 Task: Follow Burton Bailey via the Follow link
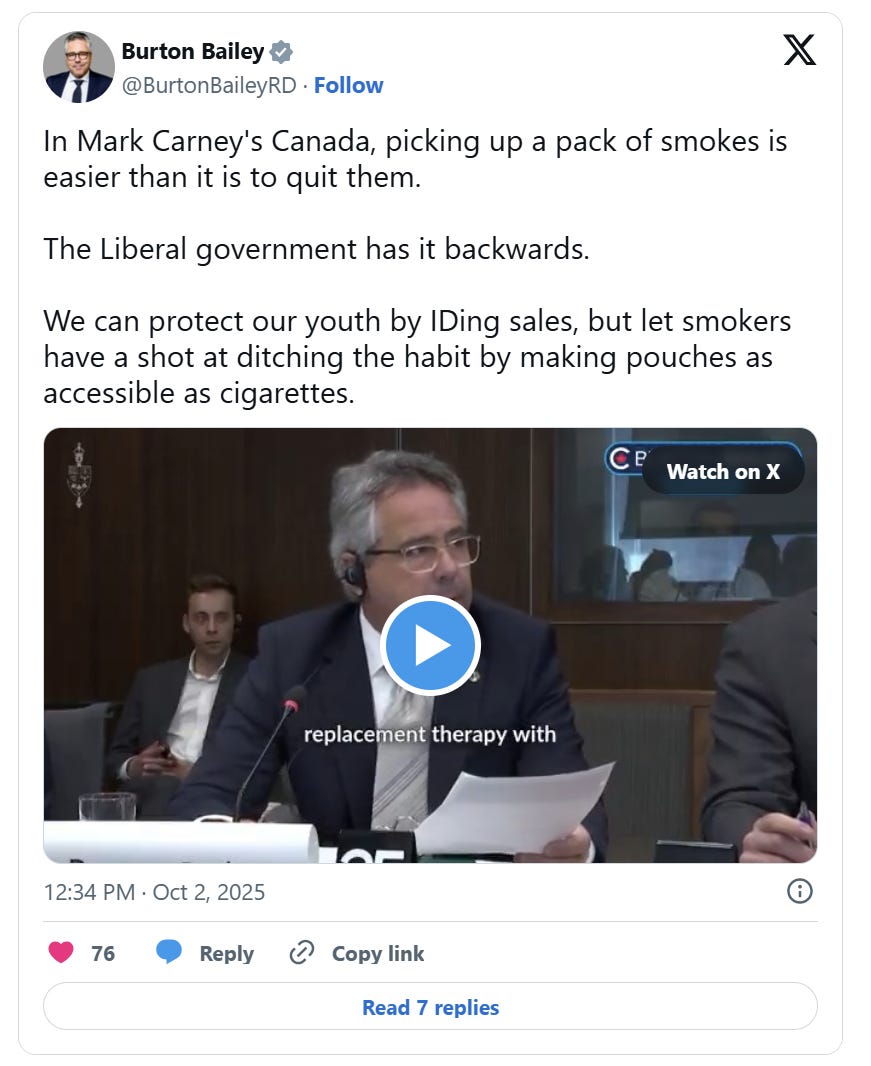348,86
